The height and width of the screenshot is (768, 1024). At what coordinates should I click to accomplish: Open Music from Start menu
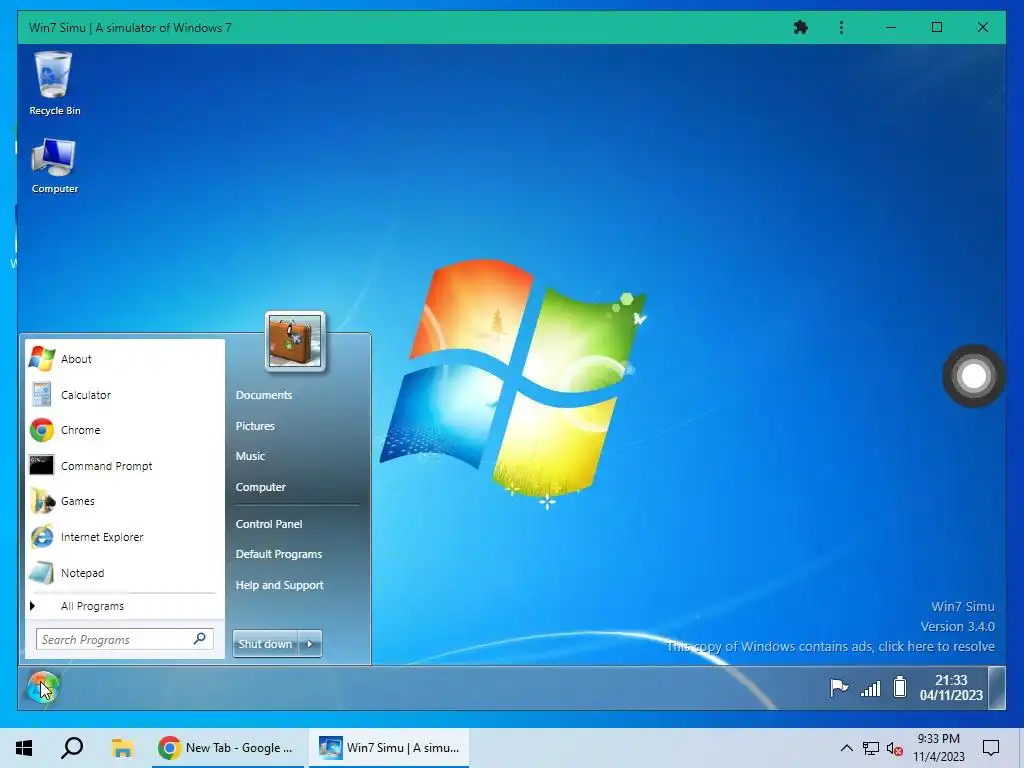coord(250,456)
